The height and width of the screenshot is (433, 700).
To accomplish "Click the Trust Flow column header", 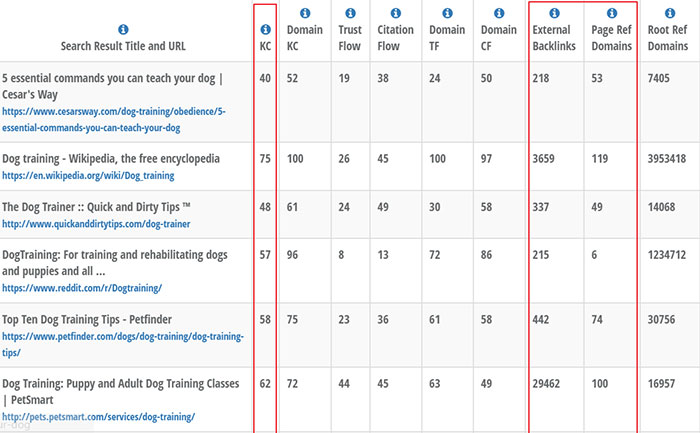I will pyautogui.click(x=350, y=37).
